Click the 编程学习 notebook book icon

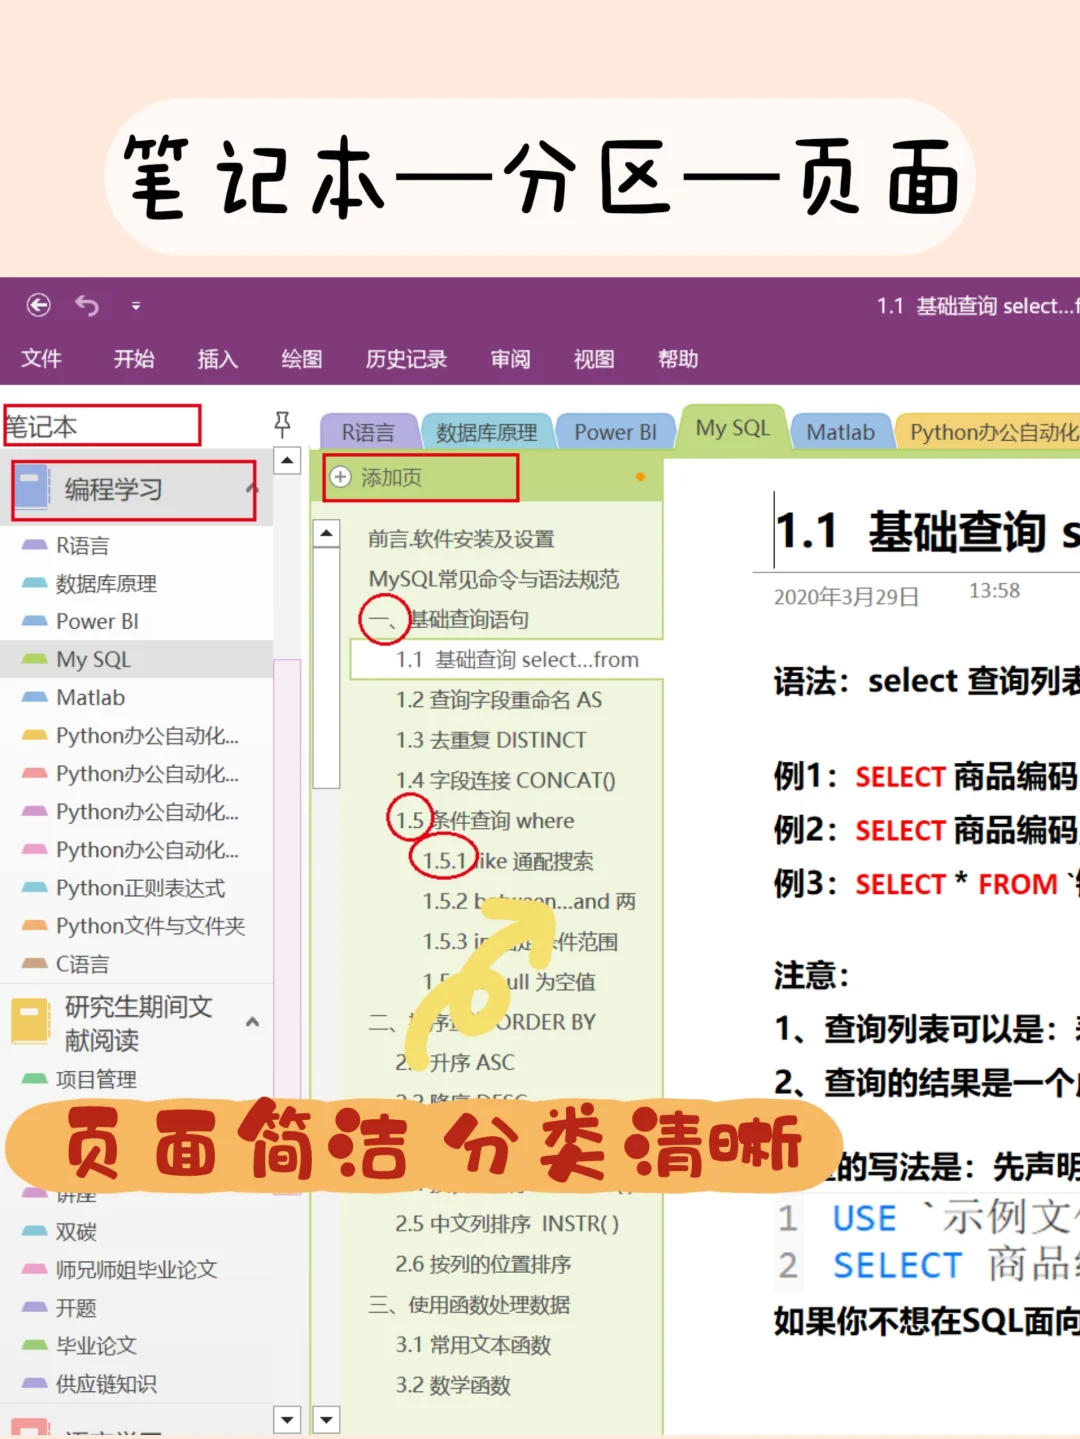(x=30, y=487)
